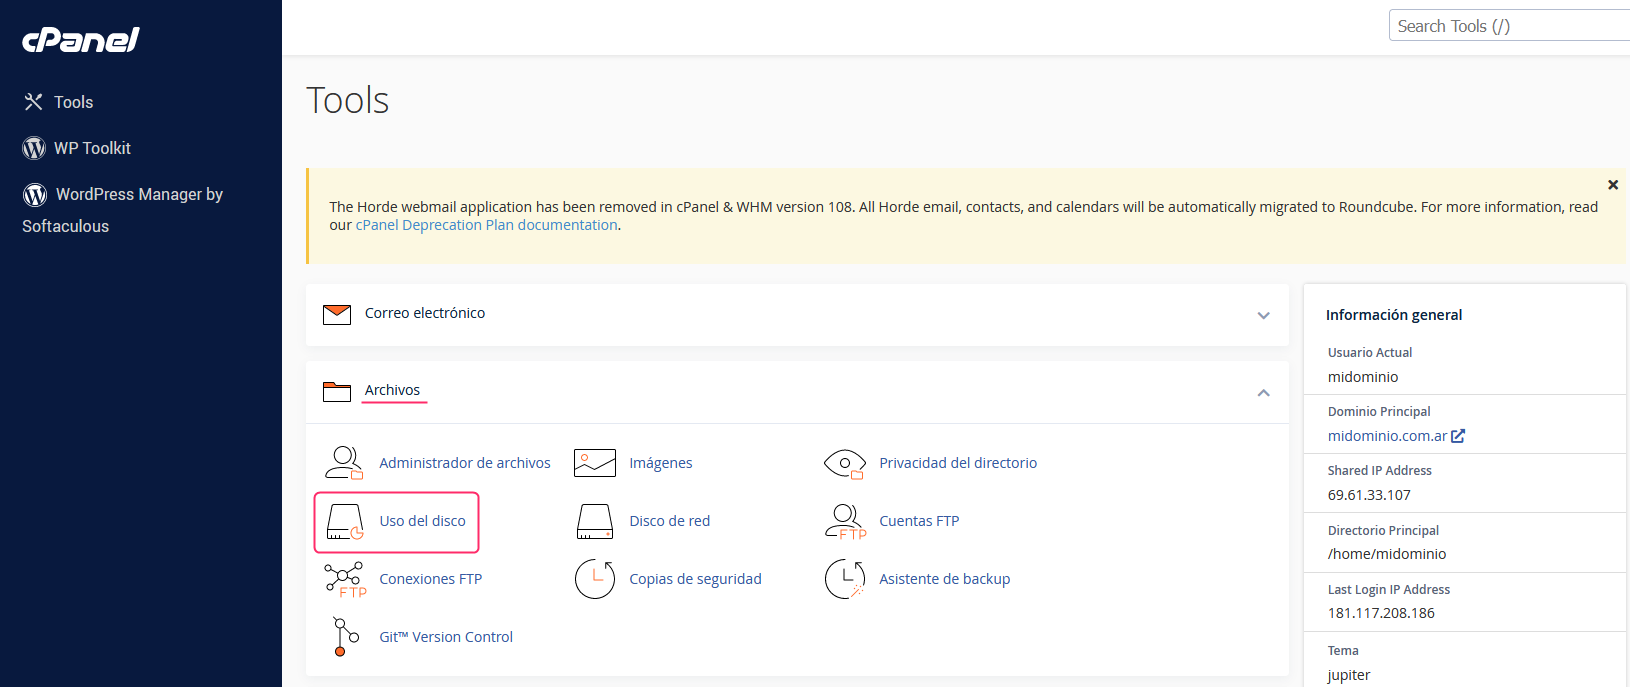Collapse the Archivos section chevron
The image size is (1630, 687).
tap(1263, 393)
